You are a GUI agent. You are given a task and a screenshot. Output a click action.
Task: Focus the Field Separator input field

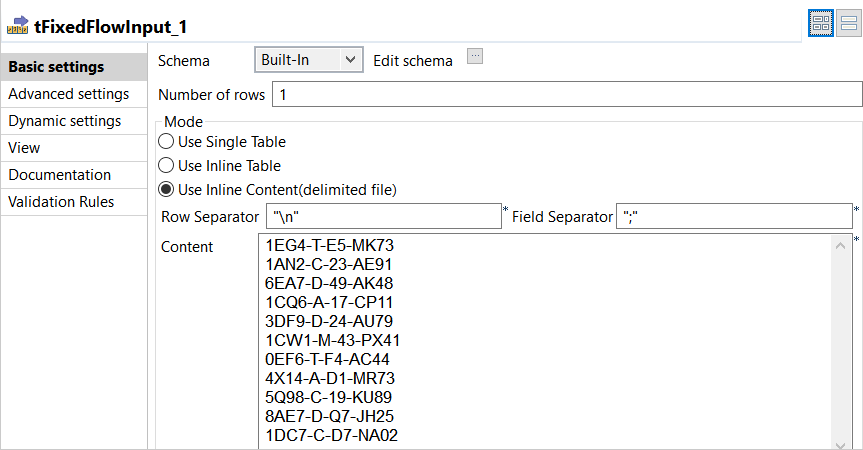(x=734, y=216)
